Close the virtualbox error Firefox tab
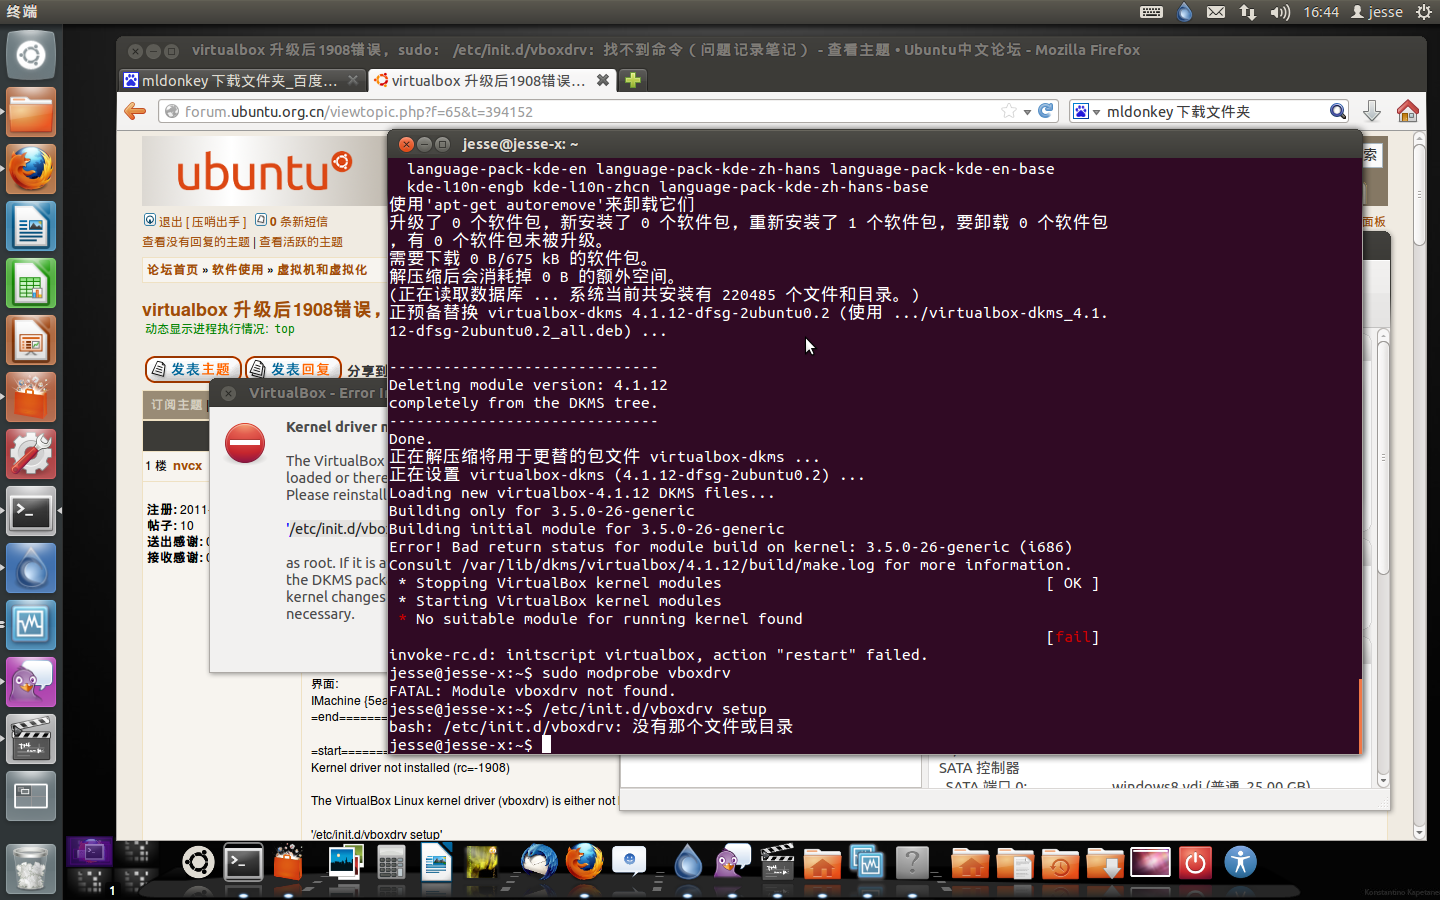The height and width of the screenshot is (900, 1440). click(x=603, y=80)
